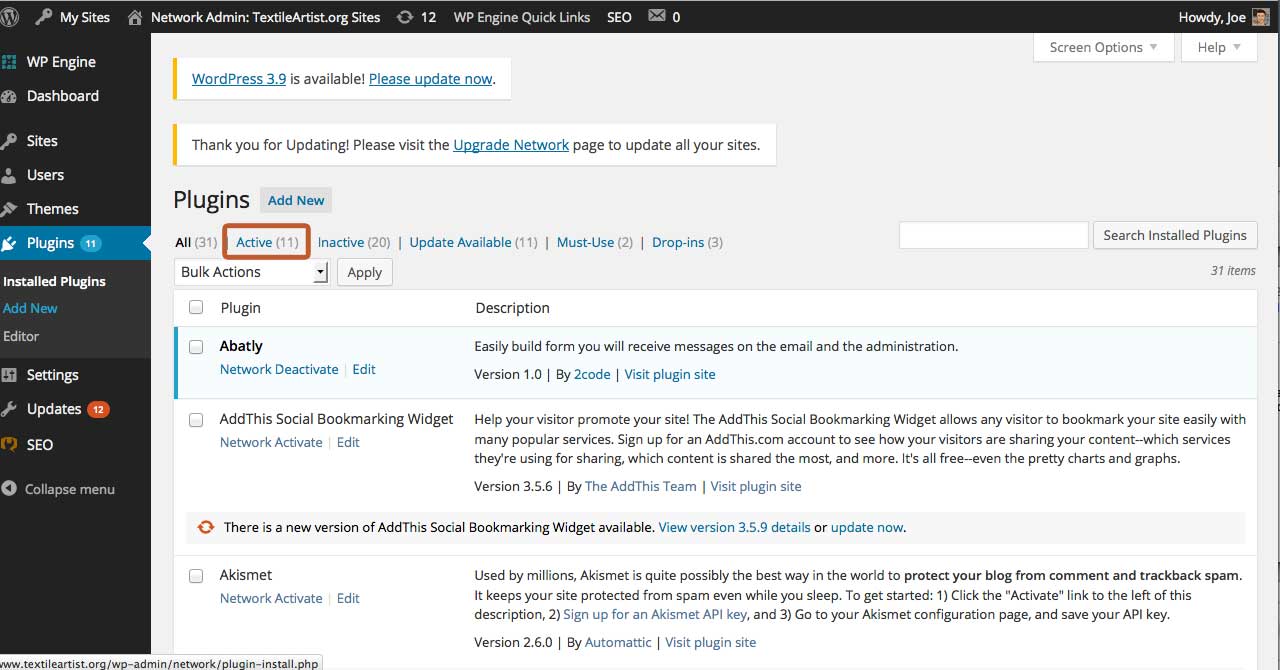
Task: Click the AddThis update now link
Action: click(x=867, y=527)
